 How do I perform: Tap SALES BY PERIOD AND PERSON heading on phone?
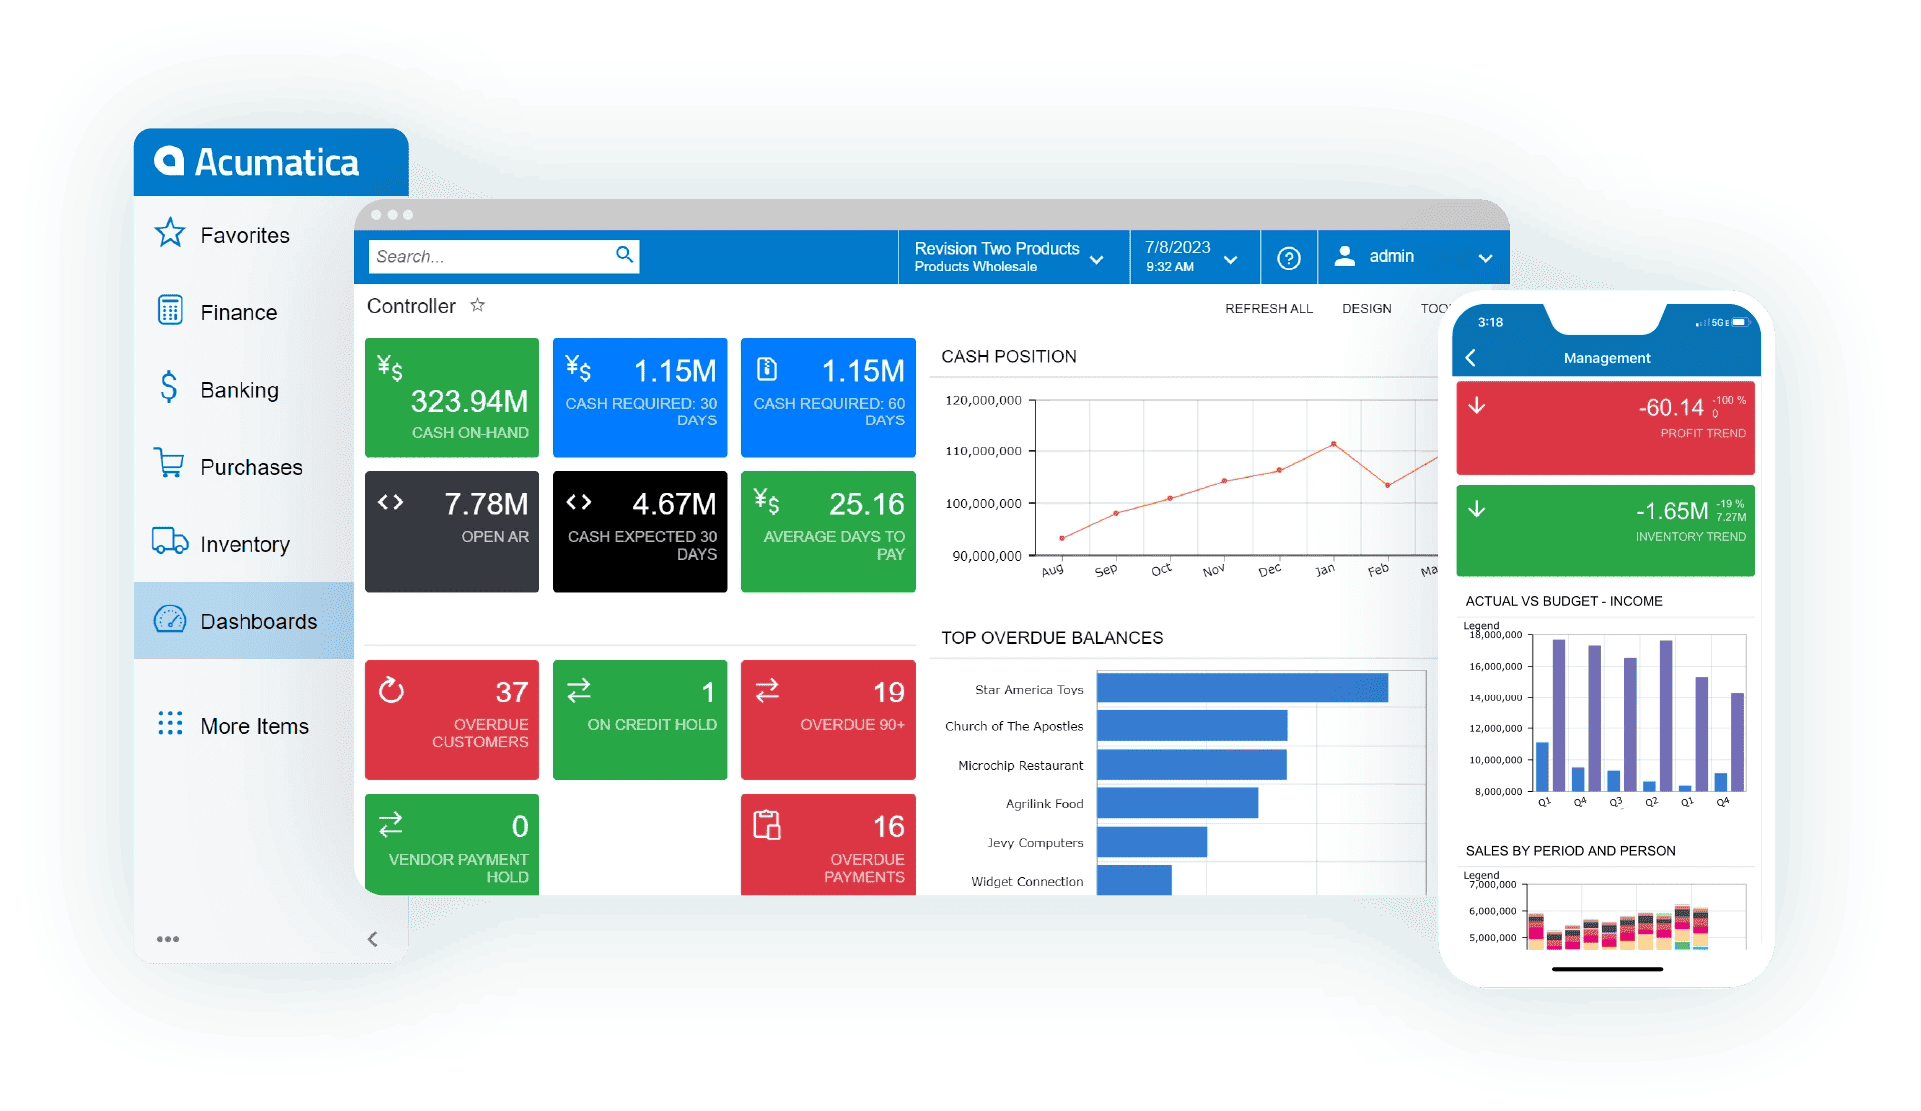[x=1570, y=851]
